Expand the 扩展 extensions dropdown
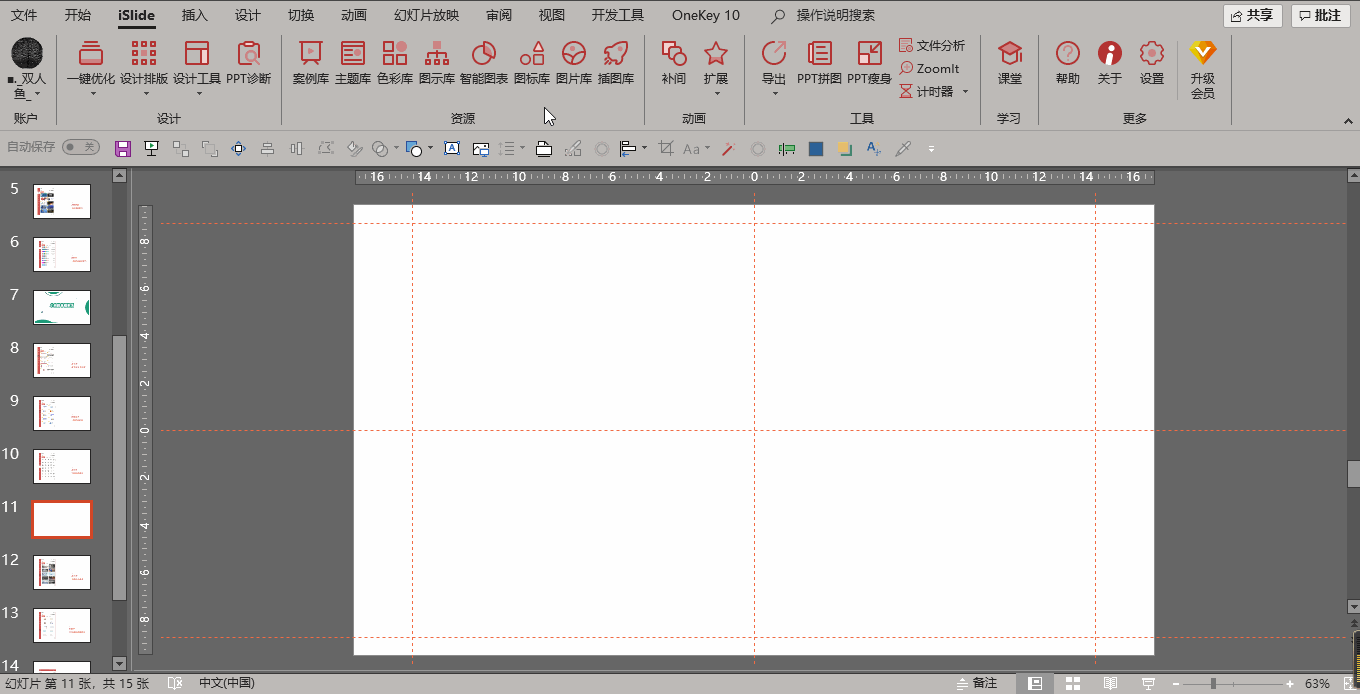The height and width of the screenshot is (694, 1360). click(716, 94)
